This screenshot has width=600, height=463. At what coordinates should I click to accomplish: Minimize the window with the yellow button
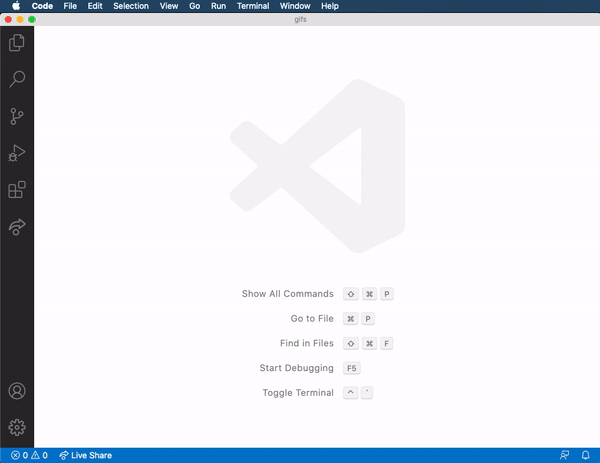tap(20, 19)
